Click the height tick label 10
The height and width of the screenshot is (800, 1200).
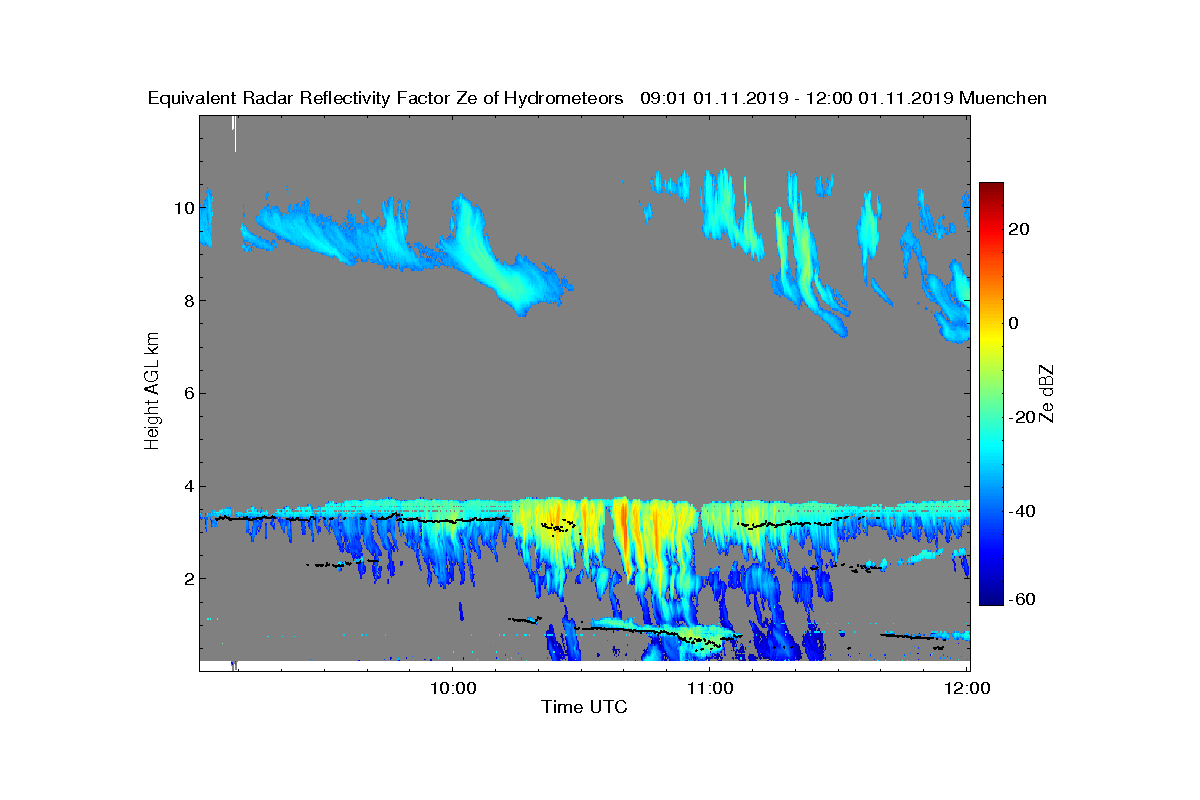pyautogui.click(x=184, y=208)
